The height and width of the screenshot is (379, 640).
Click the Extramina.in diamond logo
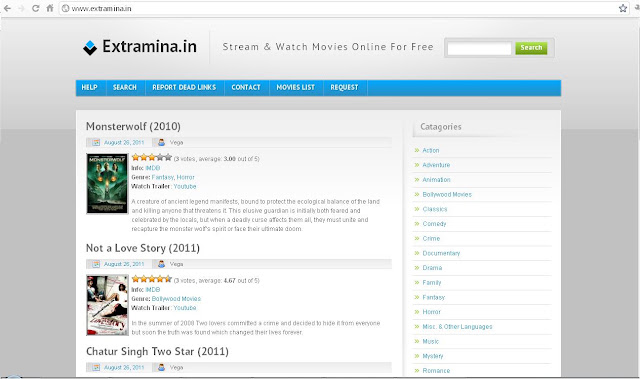pos(90,48)
